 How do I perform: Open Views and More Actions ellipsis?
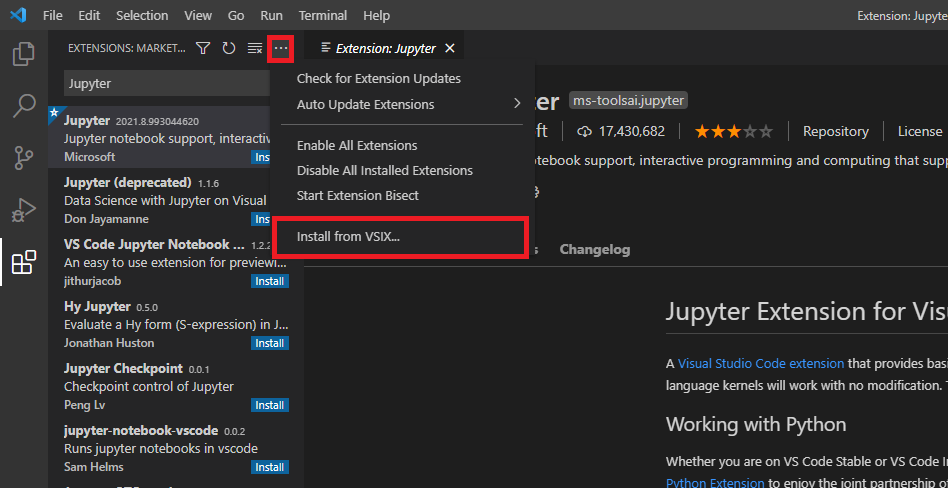point(281,48)
